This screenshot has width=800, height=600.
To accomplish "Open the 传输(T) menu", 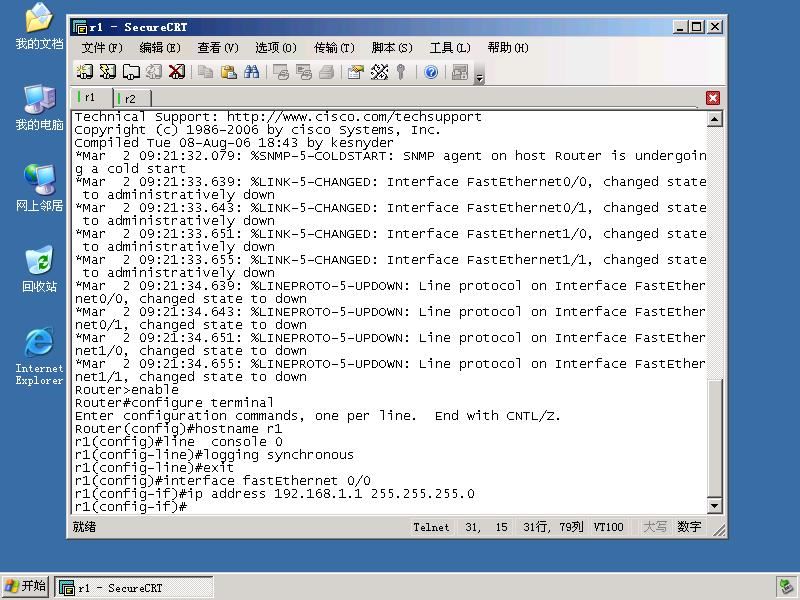I will click(x=334, y=48).
